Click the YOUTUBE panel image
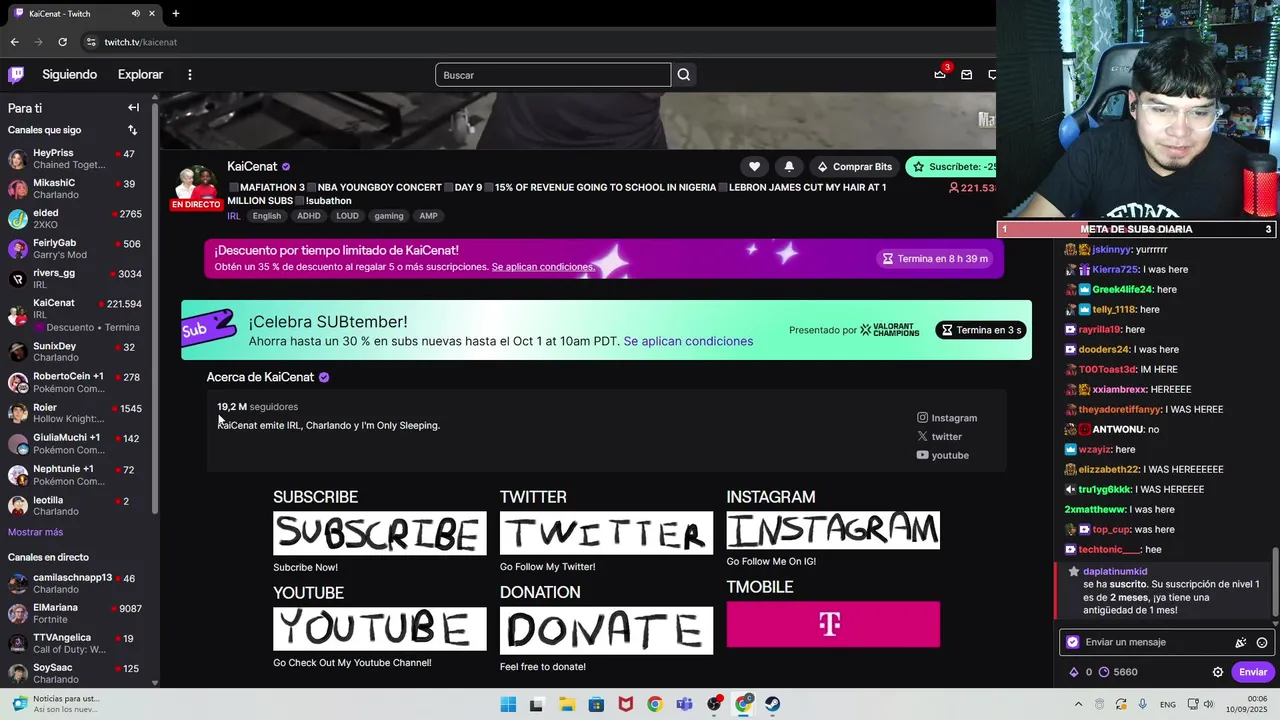The image size is (1280, 720). (380, 629)
